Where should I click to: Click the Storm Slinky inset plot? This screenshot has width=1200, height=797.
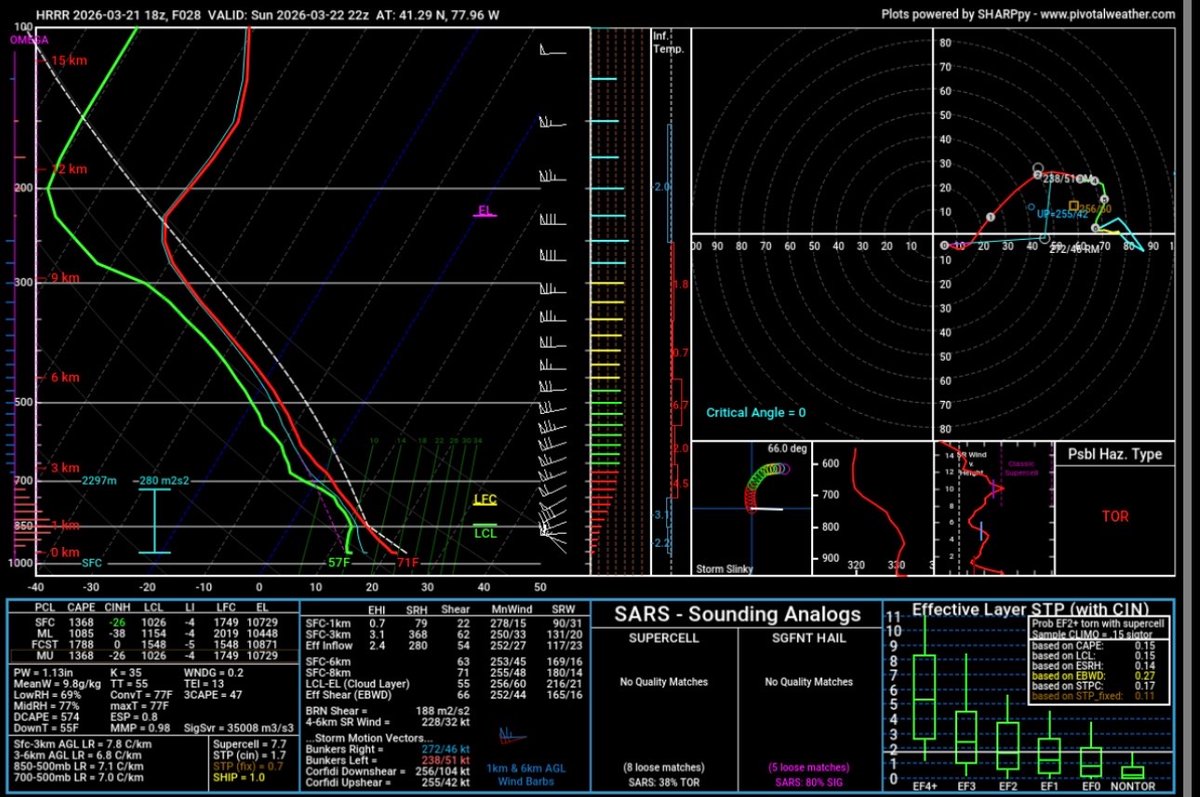click(x=753, y=510)
